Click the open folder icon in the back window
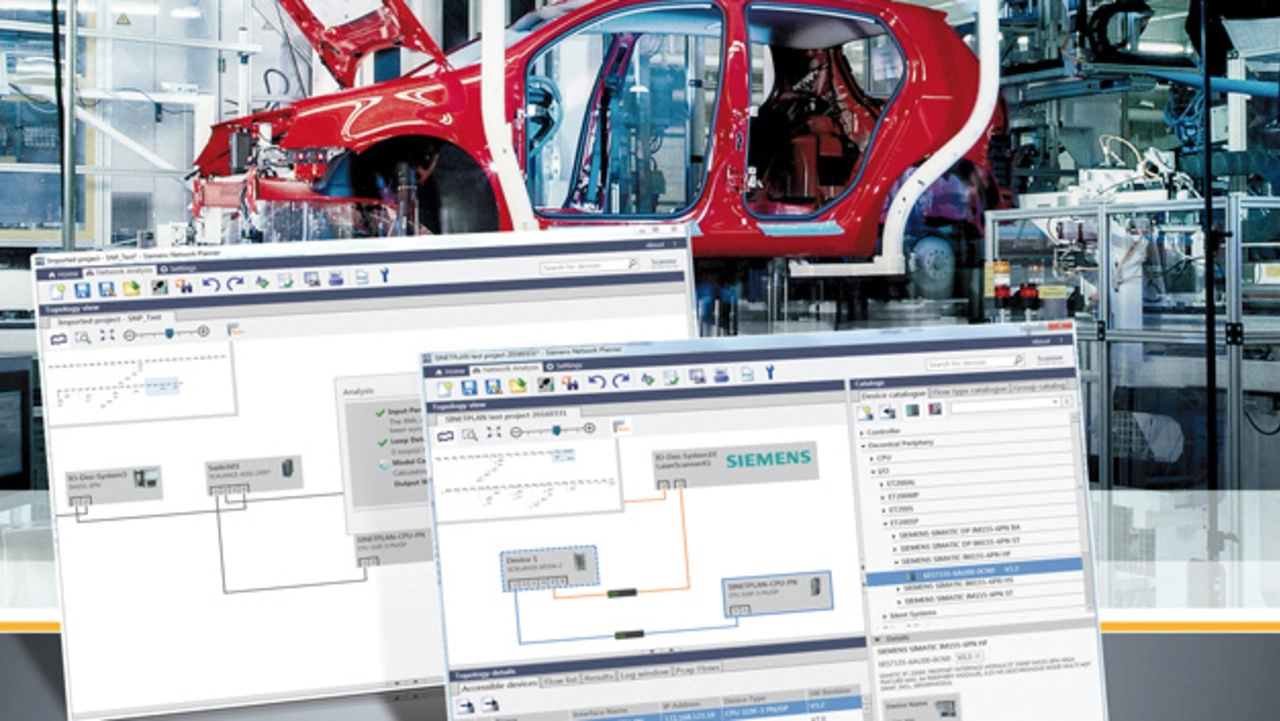Screen dimensions: 1280x721 click(x=131, y=288)
